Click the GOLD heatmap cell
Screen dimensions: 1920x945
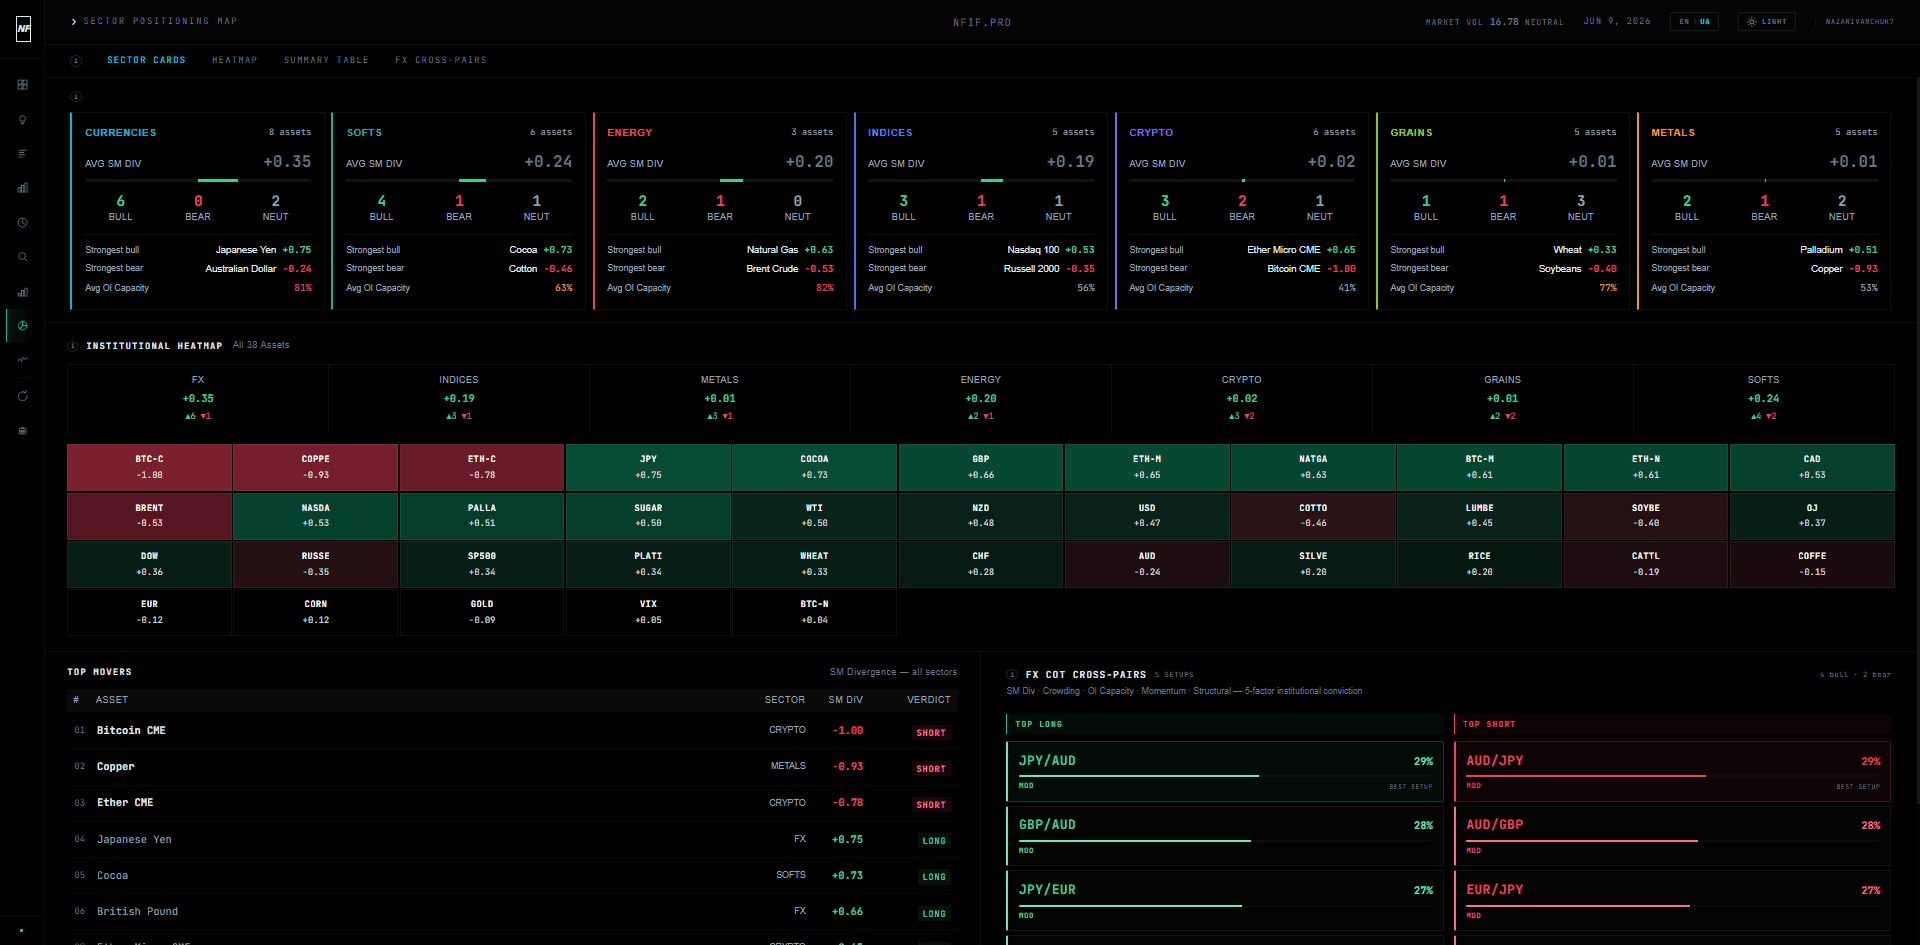(x=482, y=612)
